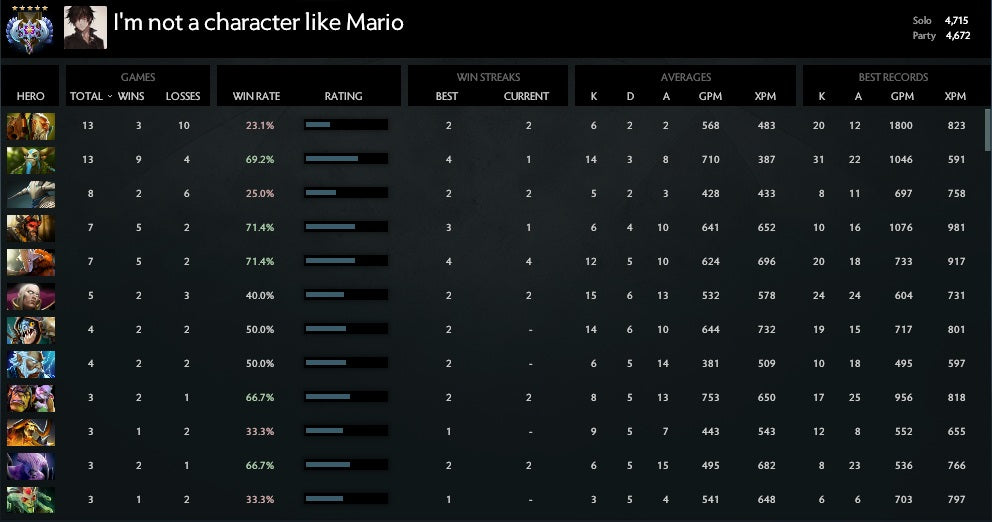Viewport: 992px width, 522px height.
Task: Sort by the LOSSES column header
Action: tap(183, 97)
